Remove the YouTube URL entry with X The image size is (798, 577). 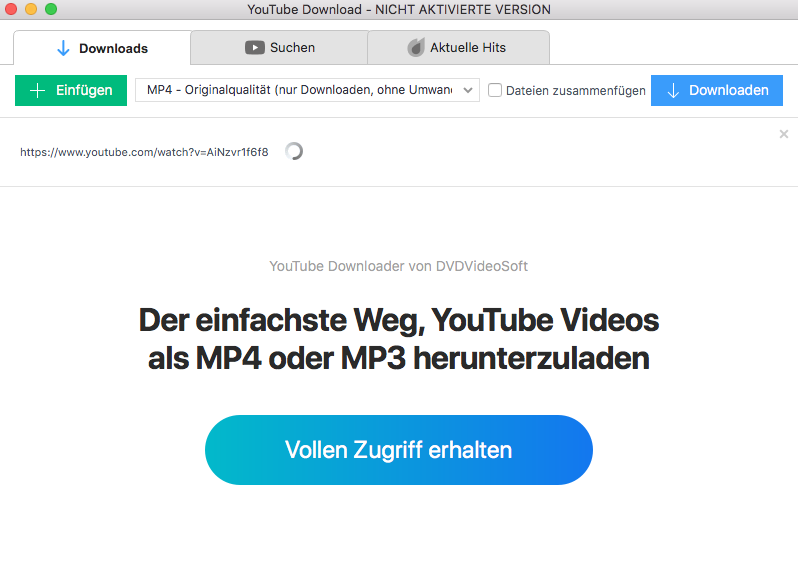(x=784, y=134)
